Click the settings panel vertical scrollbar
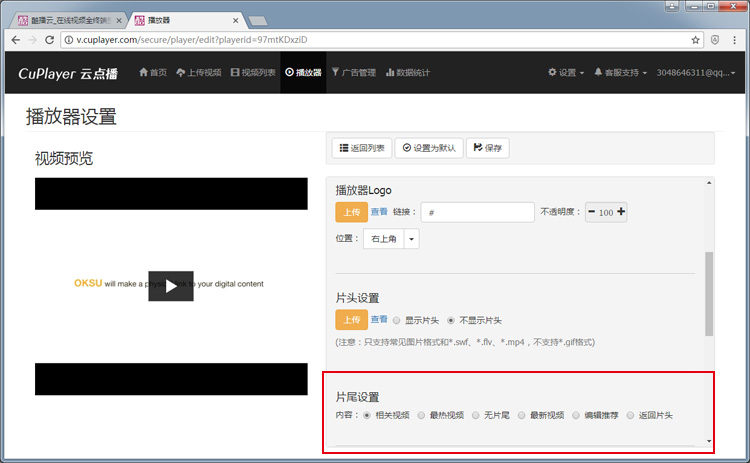The image size is (750, 463). pos(709,295)
